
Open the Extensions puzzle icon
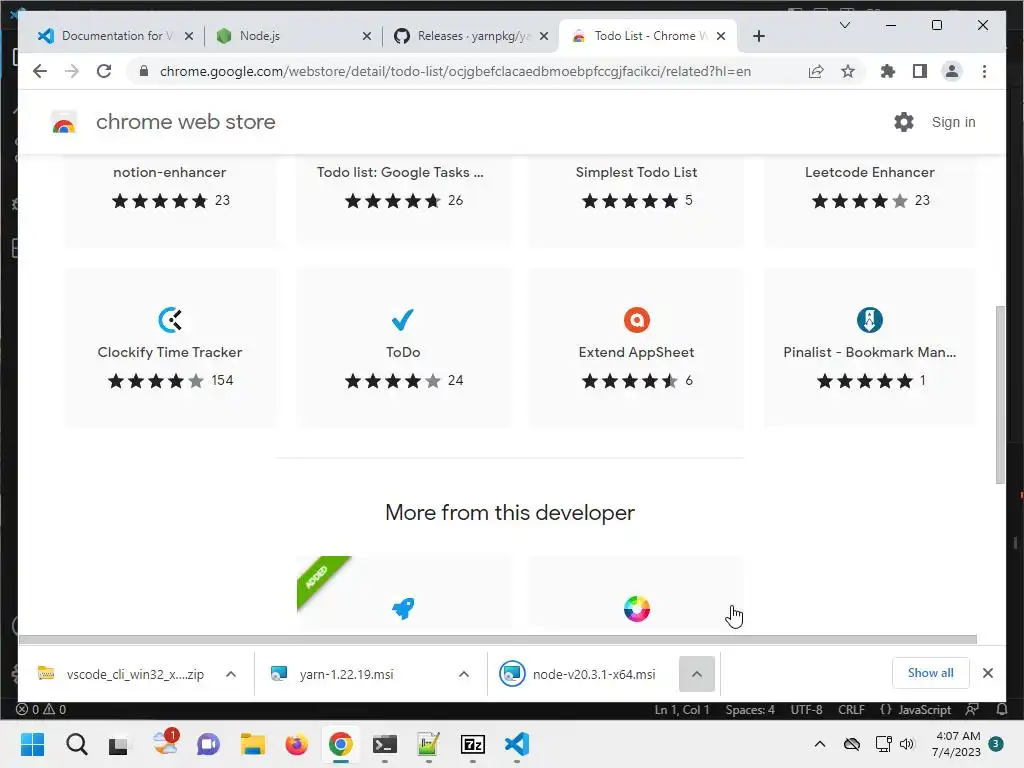click(x=888, y=71)
